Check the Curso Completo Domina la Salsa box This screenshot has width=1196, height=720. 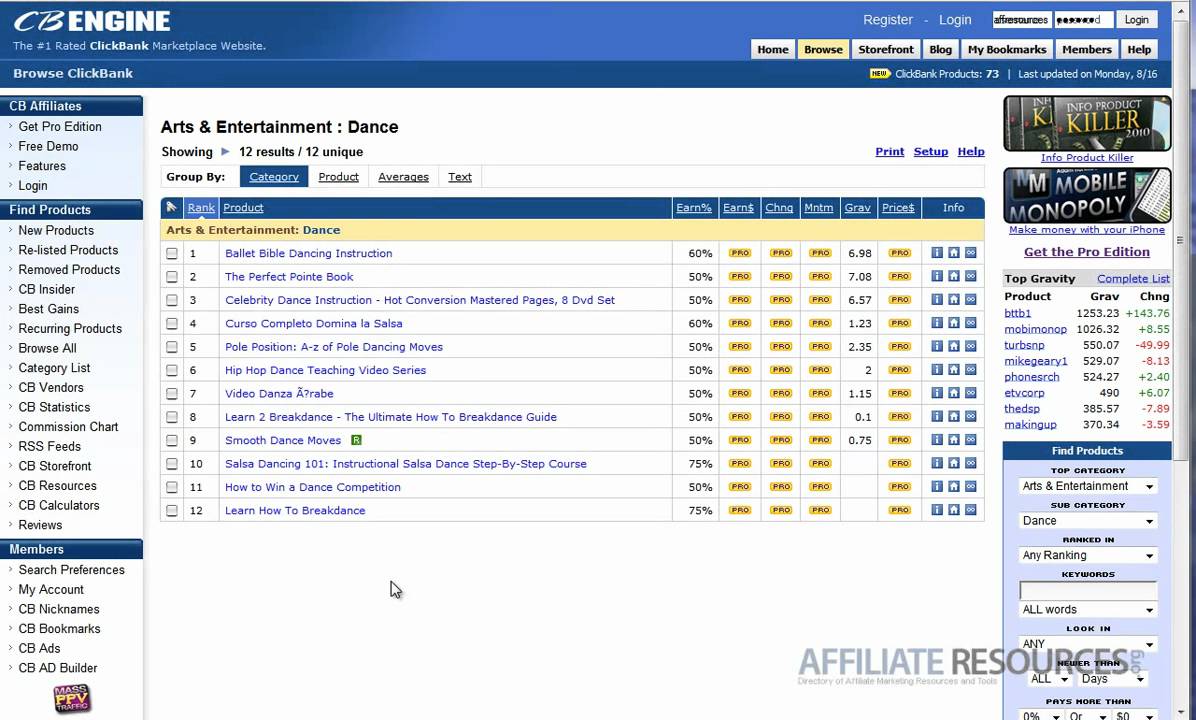[x=172, y=323]
